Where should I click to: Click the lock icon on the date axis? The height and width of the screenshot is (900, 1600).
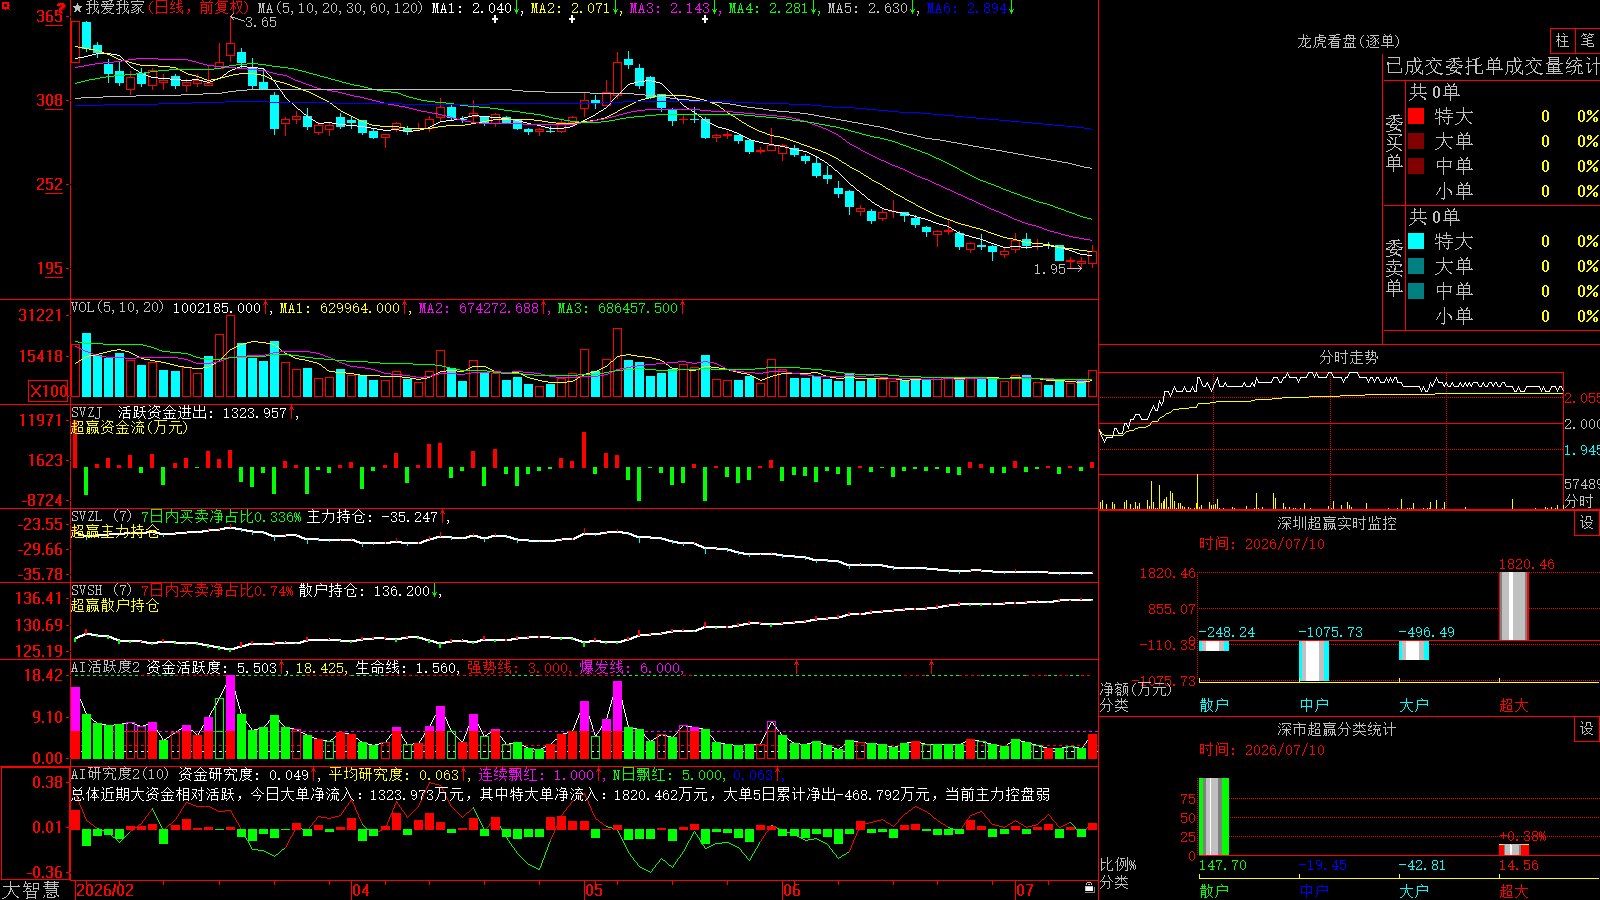click(x=1089, y=887)
